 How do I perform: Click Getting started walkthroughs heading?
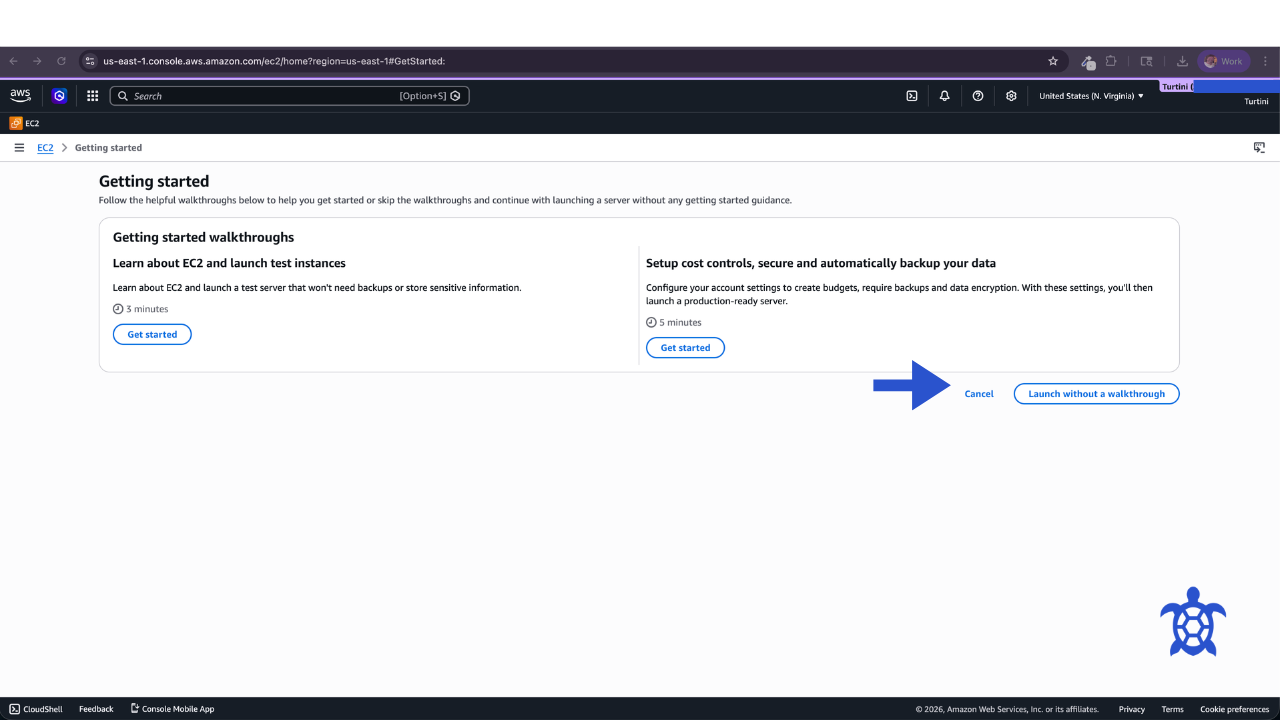pyautogui.click(x=203, y=238)
